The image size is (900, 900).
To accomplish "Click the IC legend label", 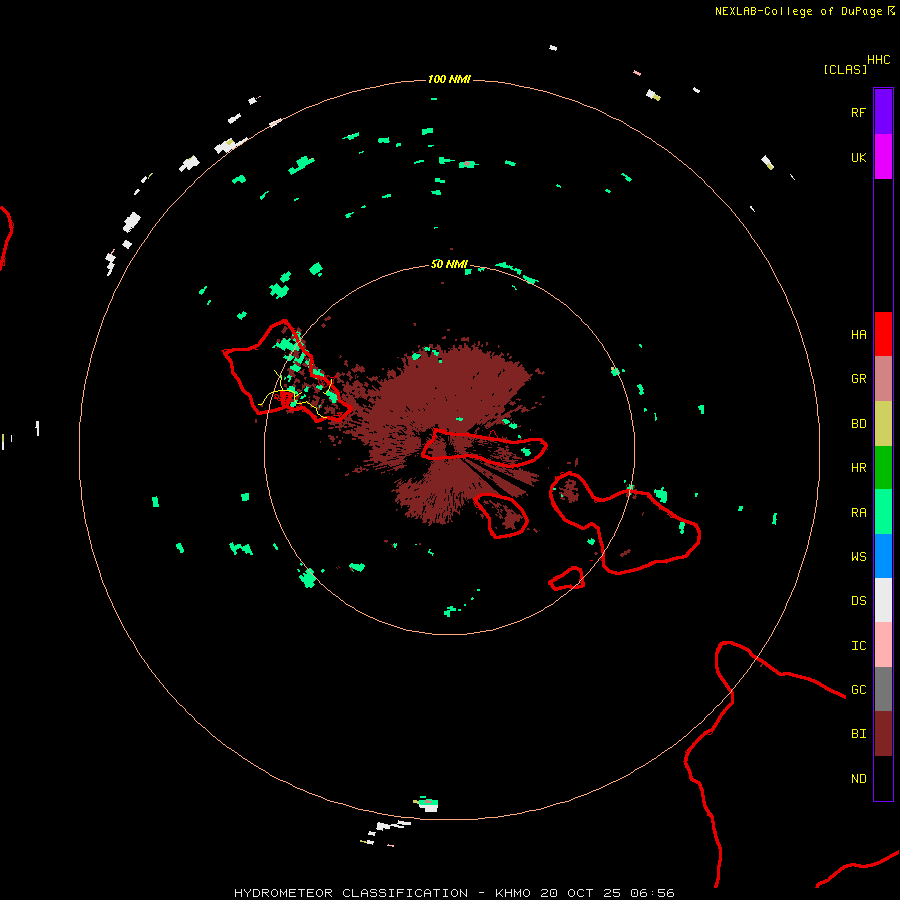I will coord(858,646).
